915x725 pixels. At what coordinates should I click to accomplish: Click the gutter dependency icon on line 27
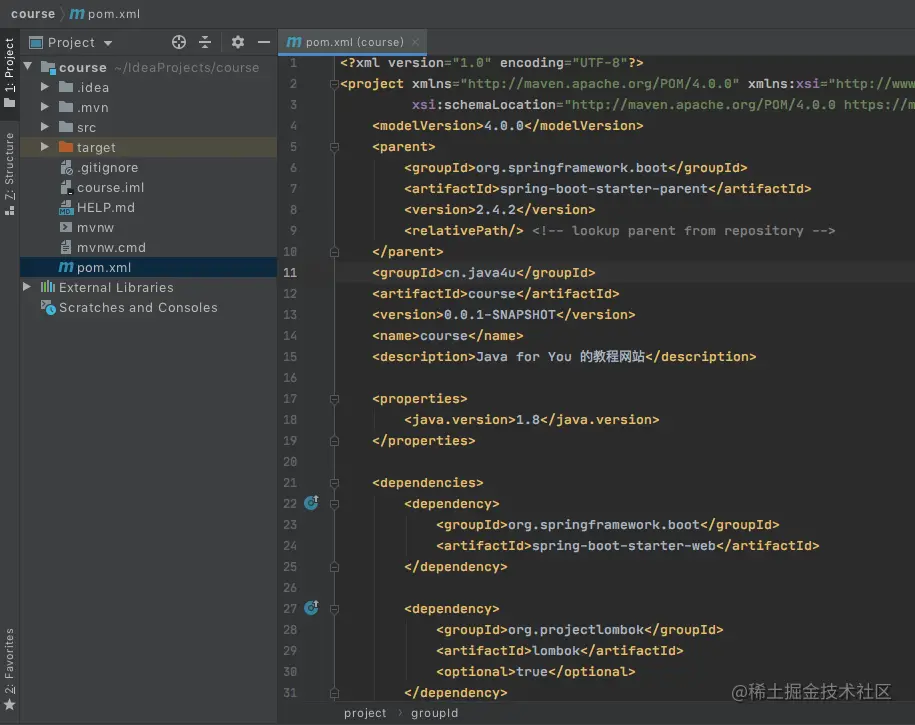(x=312, y=608)
